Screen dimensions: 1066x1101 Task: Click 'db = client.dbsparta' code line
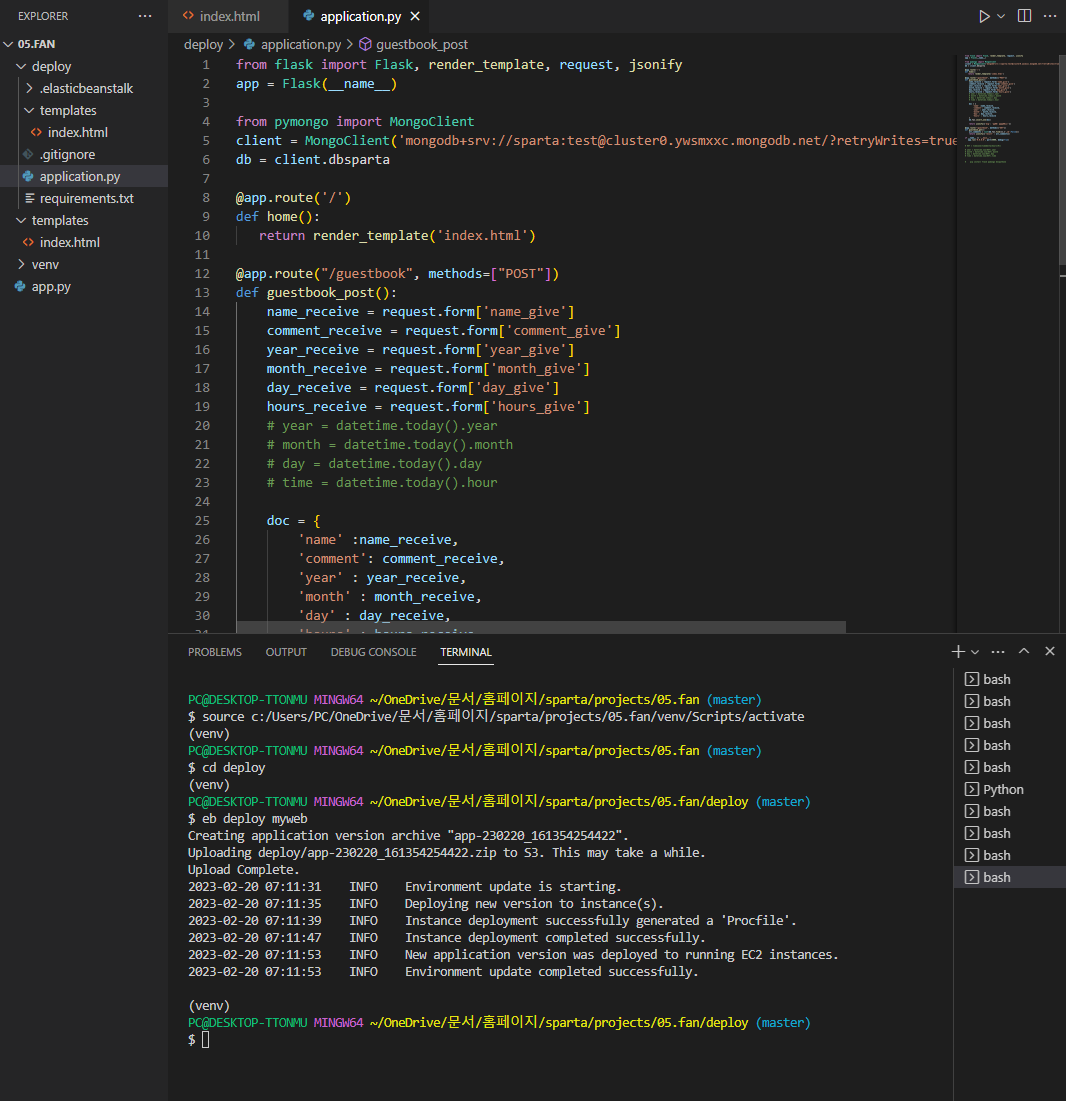[x=312, y=159]
